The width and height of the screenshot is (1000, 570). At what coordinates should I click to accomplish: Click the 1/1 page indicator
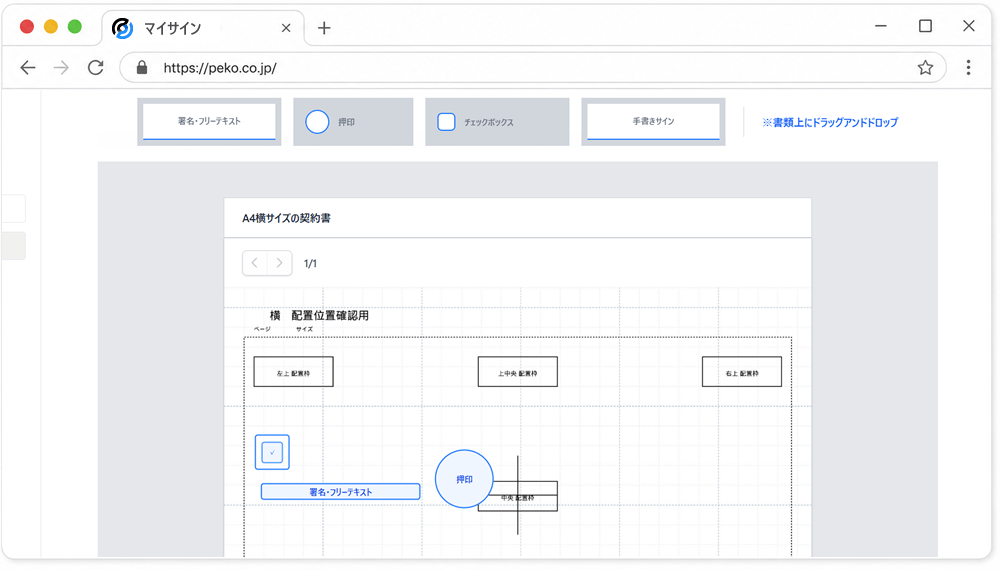(310, 264)
